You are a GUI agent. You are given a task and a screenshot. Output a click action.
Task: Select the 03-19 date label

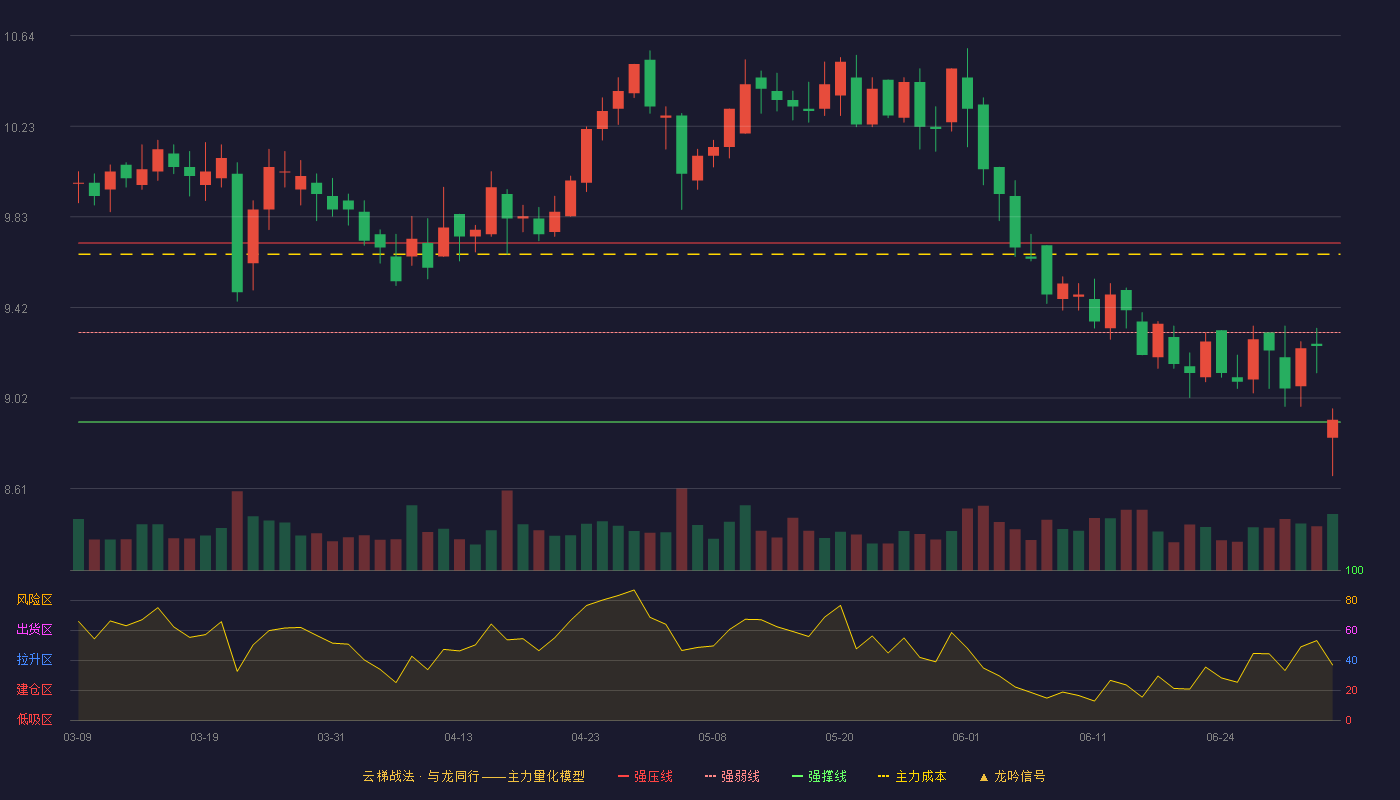[204, 737]
